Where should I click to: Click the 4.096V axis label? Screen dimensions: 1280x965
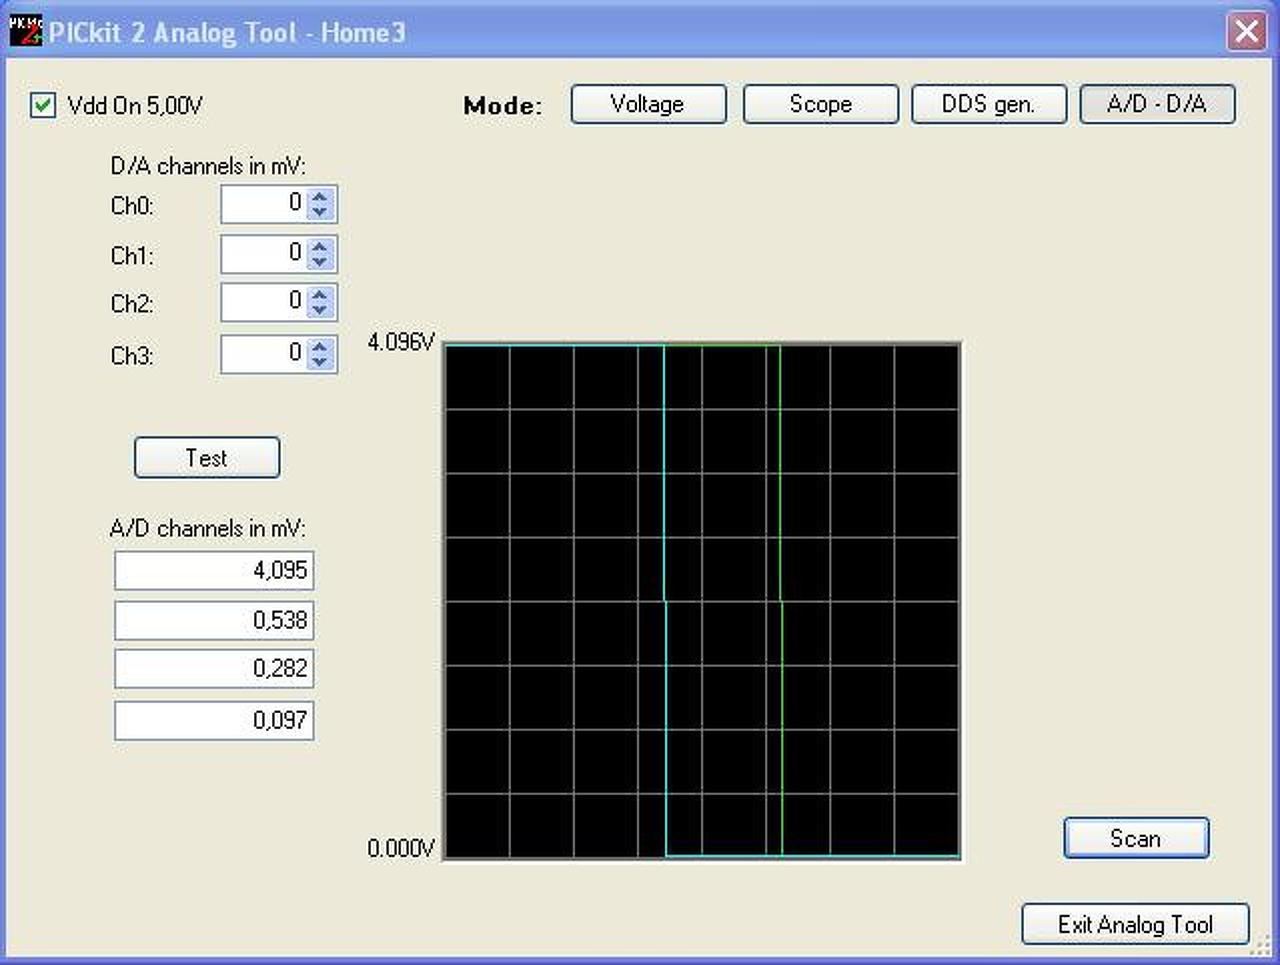[401, 342]
